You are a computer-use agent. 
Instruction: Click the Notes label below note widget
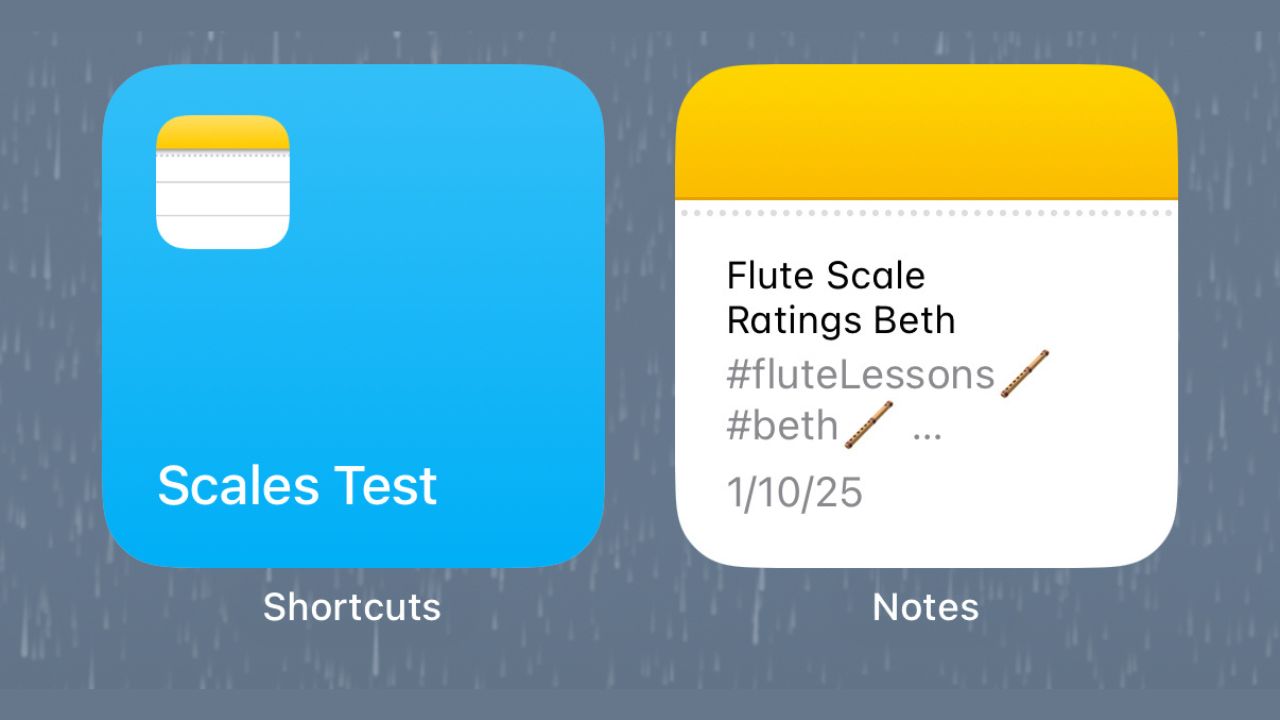point(926,607)
